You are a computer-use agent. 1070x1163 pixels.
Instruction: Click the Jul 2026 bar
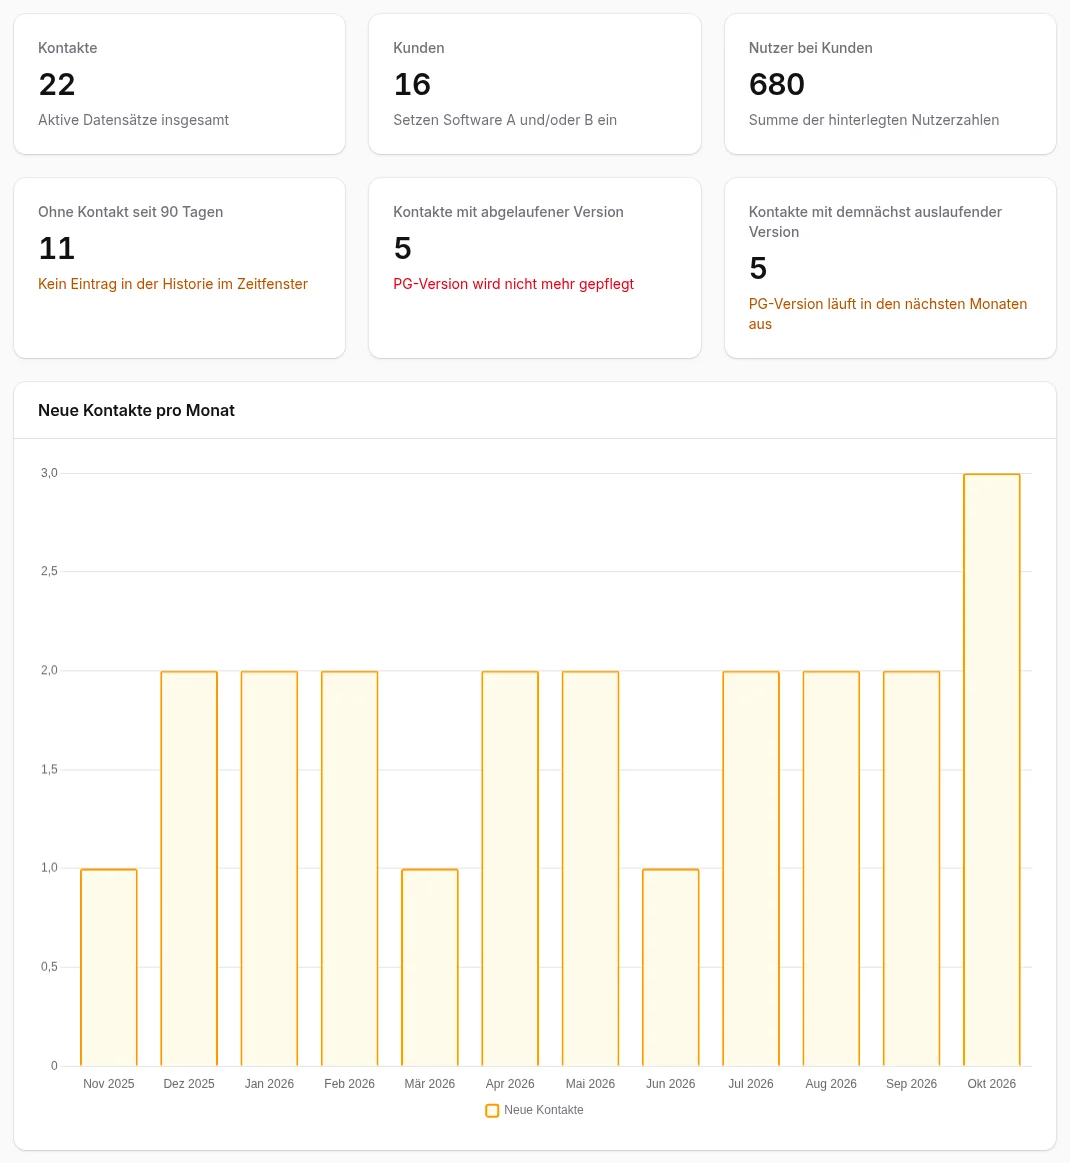[751, 869]
